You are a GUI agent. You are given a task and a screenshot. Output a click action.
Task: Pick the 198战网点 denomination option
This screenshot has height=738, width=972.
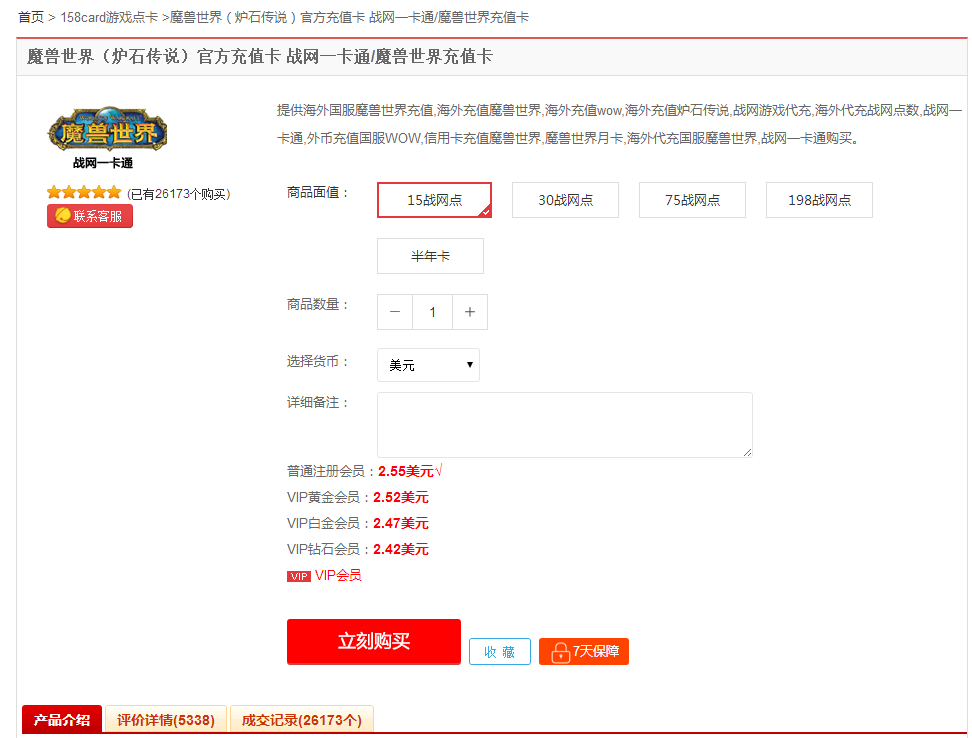pyautogui.click(x=819, y=200)
